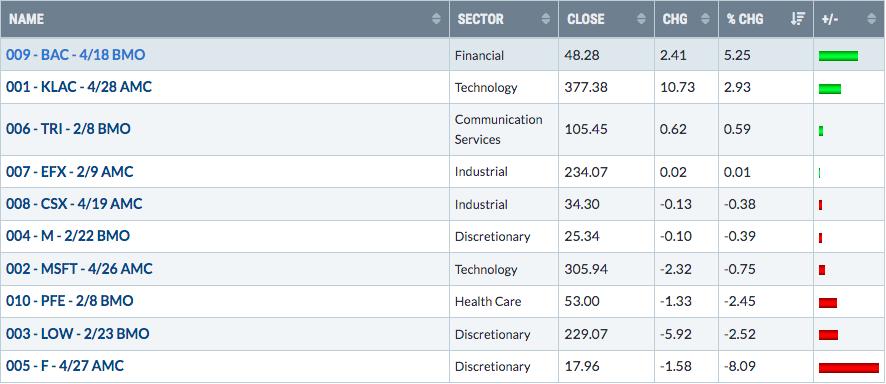This screenshot has width=886, height=384.
Task: Toggle % CHG descending sort icon
Action: tap(798, 19)
